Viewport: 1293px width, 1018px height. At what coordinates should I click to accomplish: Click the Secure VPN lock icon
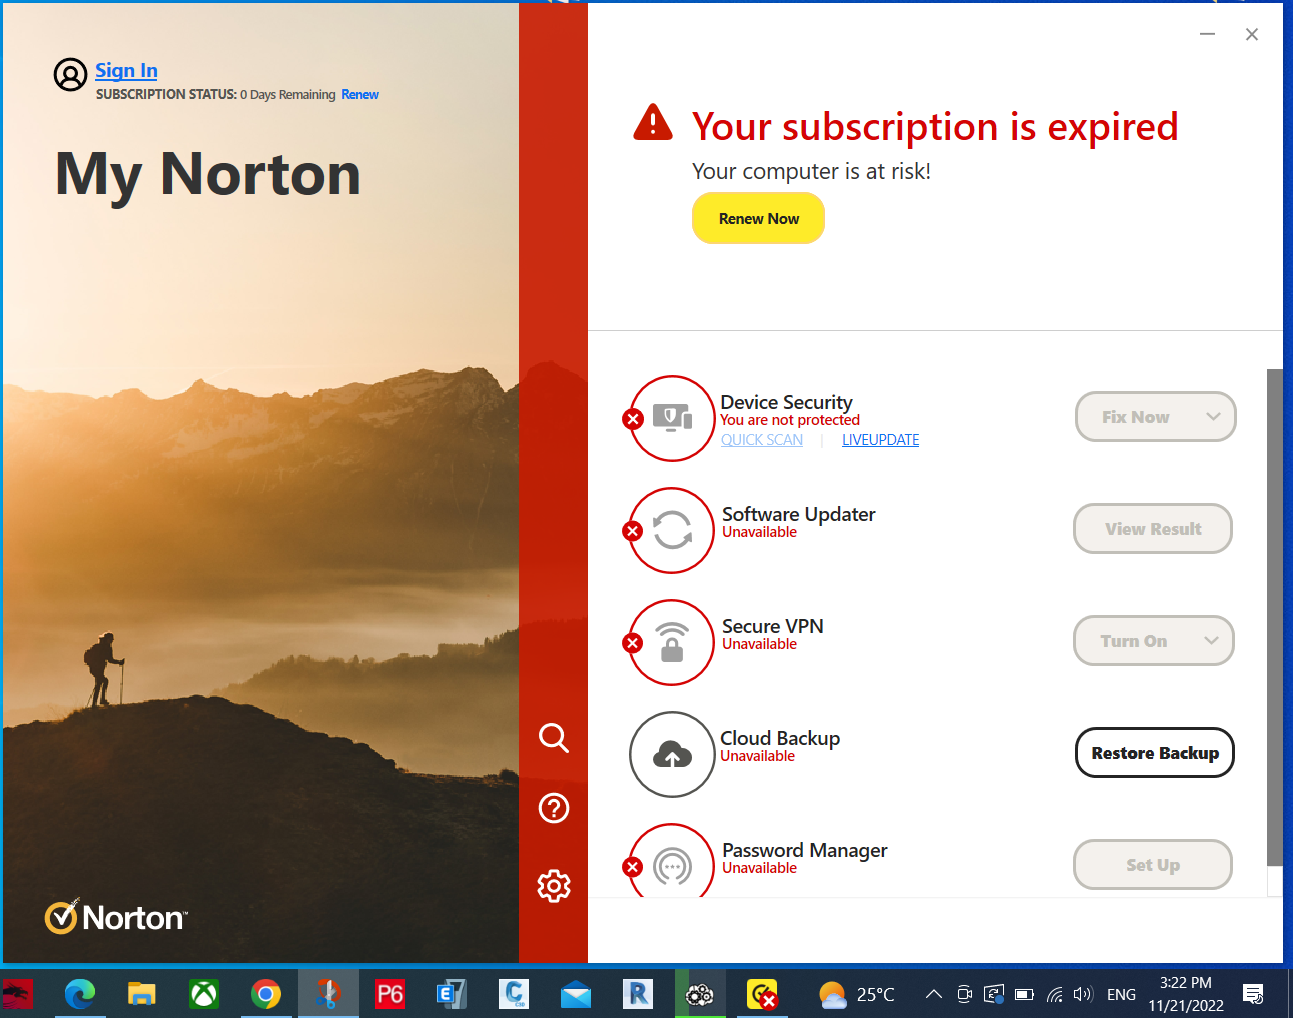coord(673,642)
